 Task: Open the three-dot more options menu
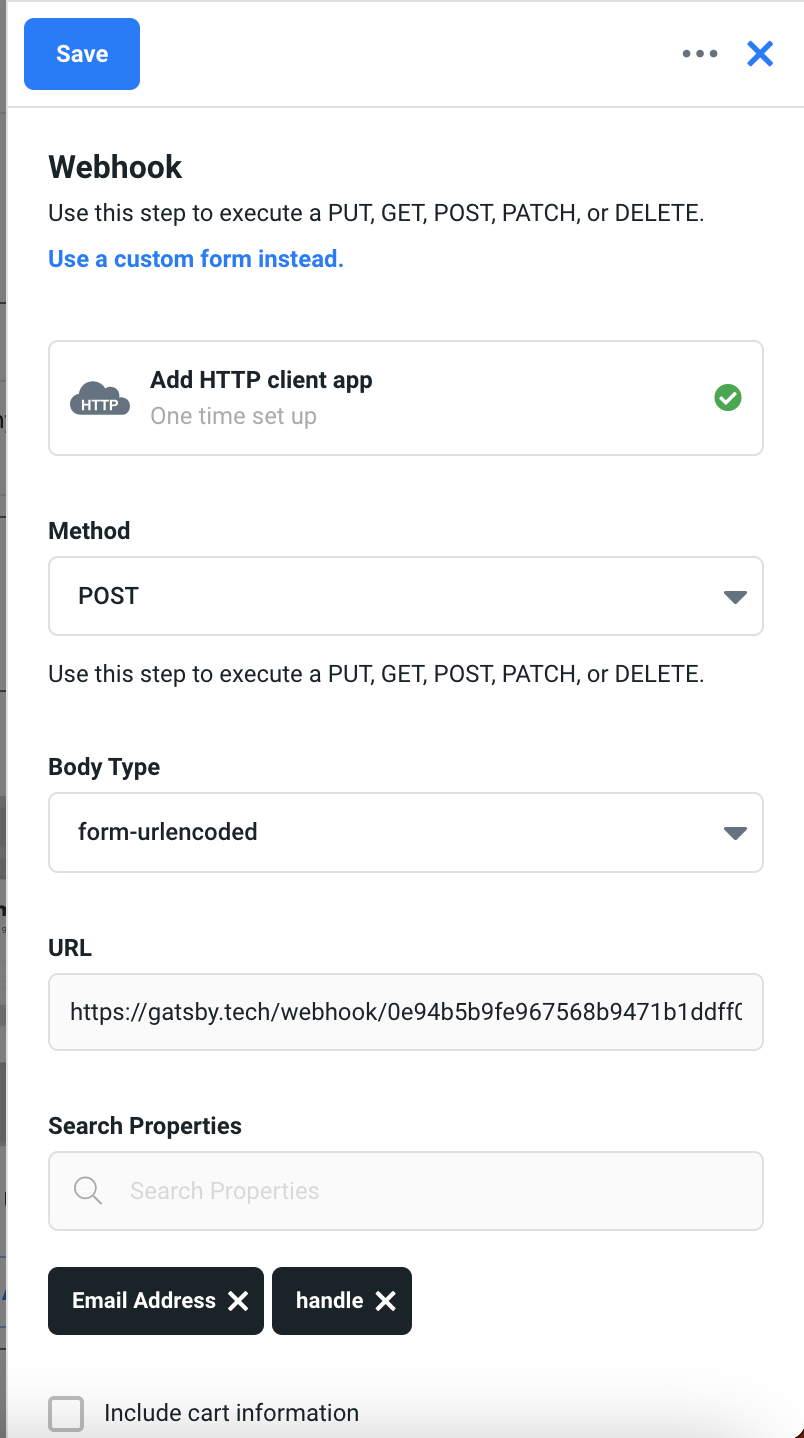700,54
